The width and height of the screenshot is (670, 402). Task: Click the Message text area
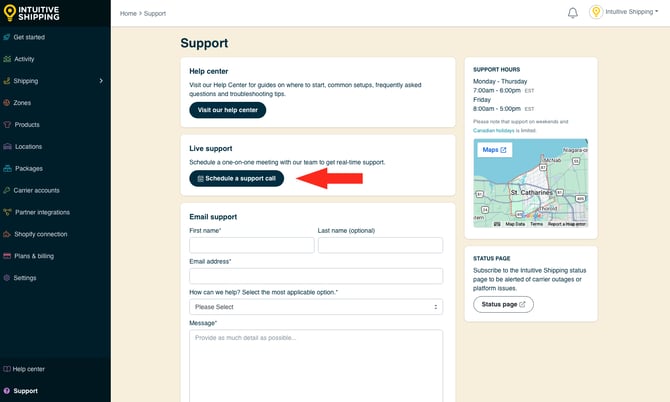316,366
